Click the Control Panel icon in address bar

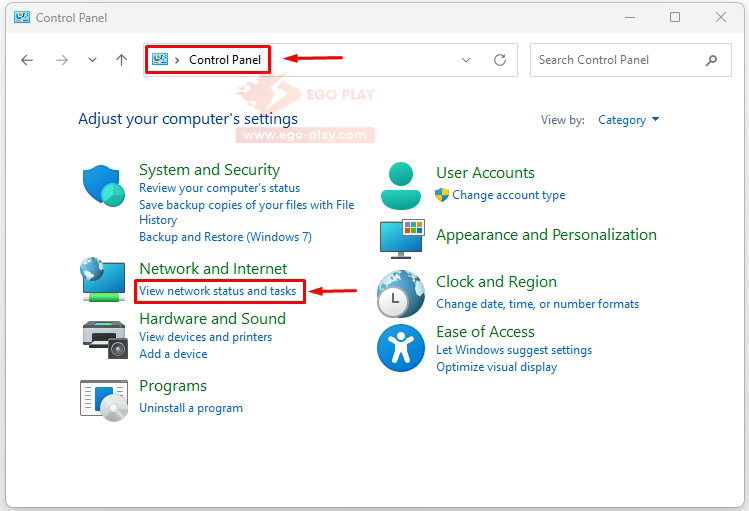click(160, 59)
